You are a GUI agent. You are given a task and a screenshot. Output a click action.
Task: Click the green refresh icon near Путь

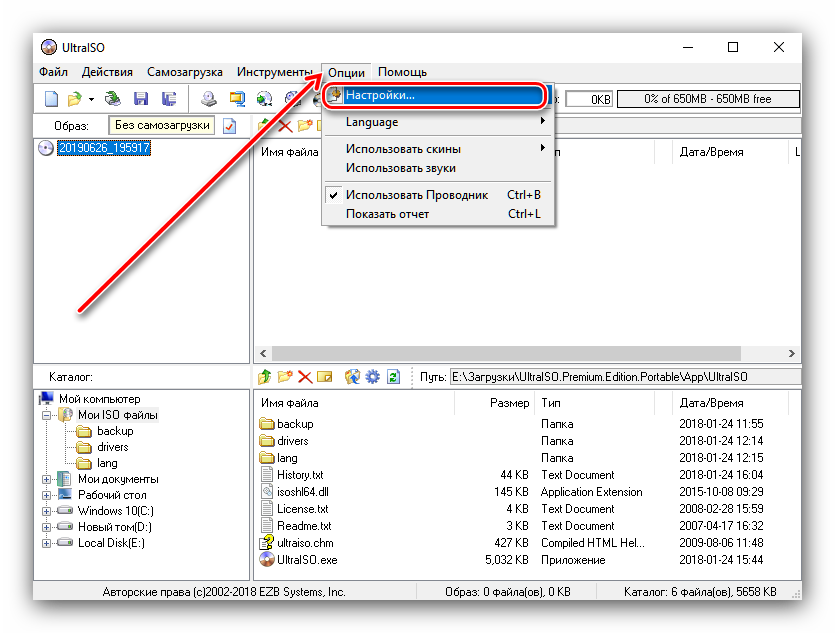click(393, 377)
